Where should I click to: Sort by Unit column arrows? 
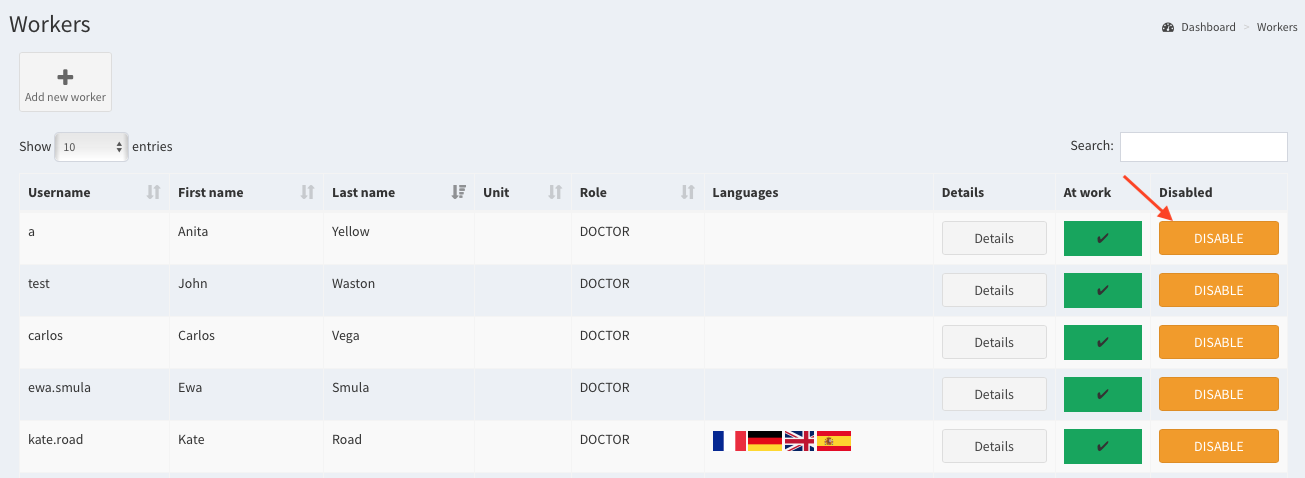555,192
